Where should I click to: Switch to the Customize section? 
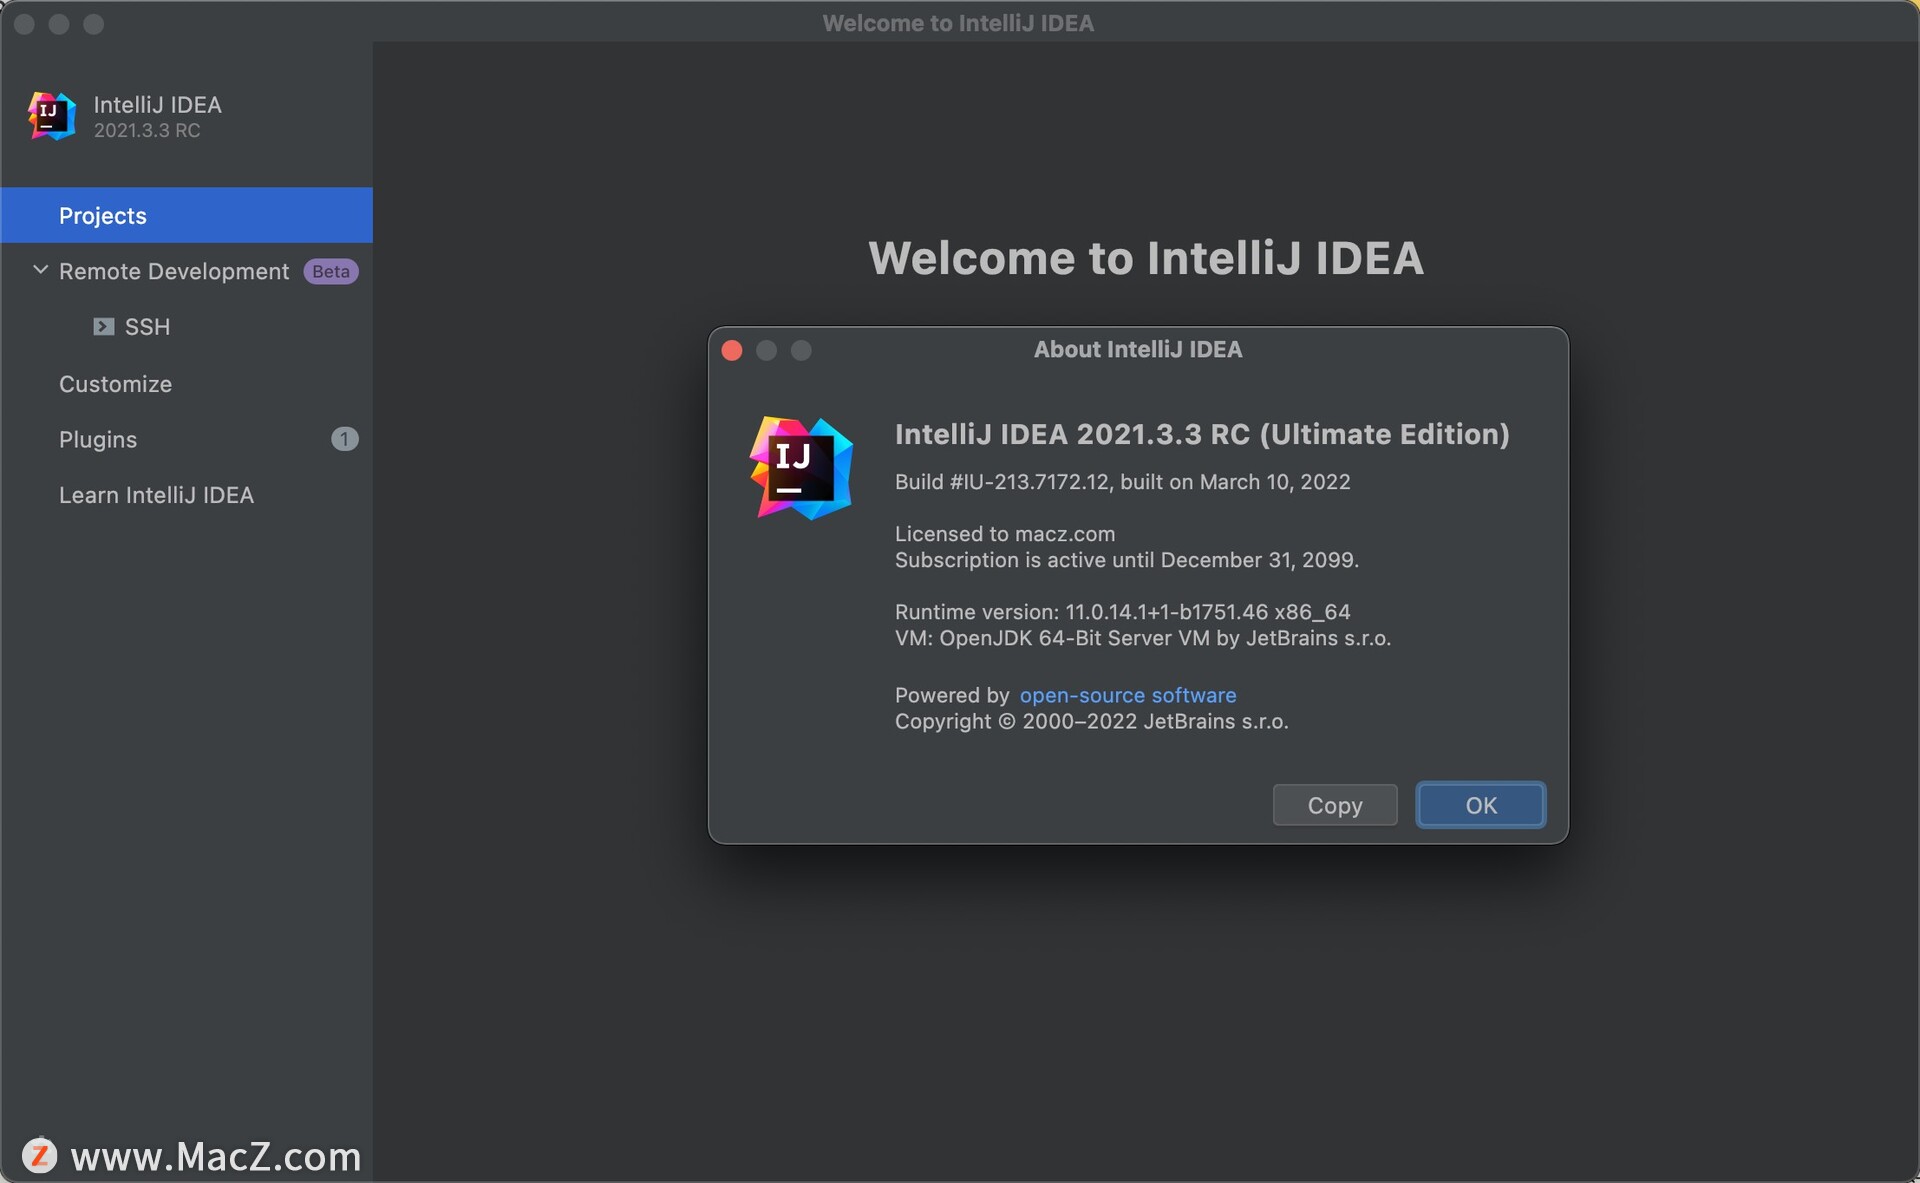(x=115, y=384)
